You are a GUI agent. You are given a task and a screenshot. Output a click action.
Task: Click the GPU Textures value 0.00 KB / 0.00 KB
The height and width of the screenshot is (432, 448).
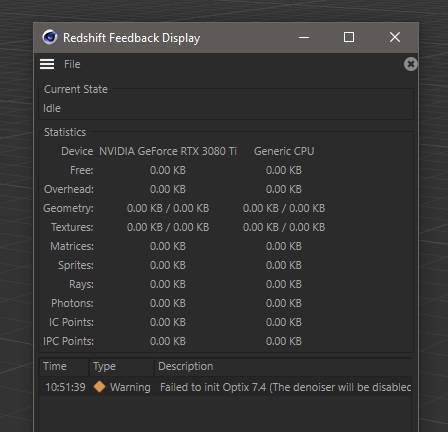coord(168,227)
